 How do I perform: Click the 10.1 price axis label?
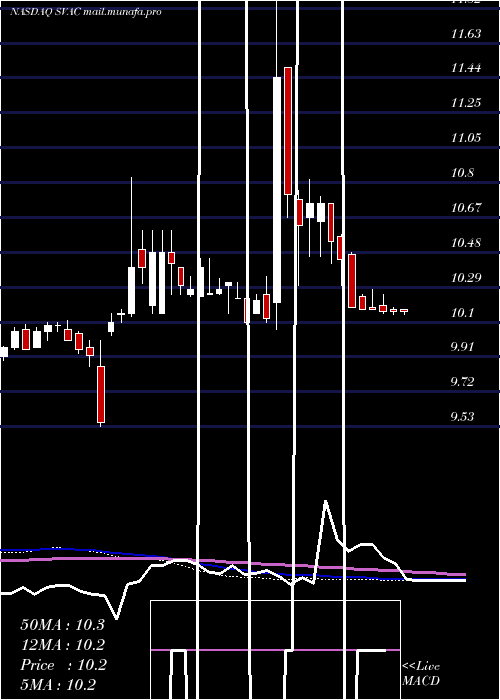[x=463, y=312]
